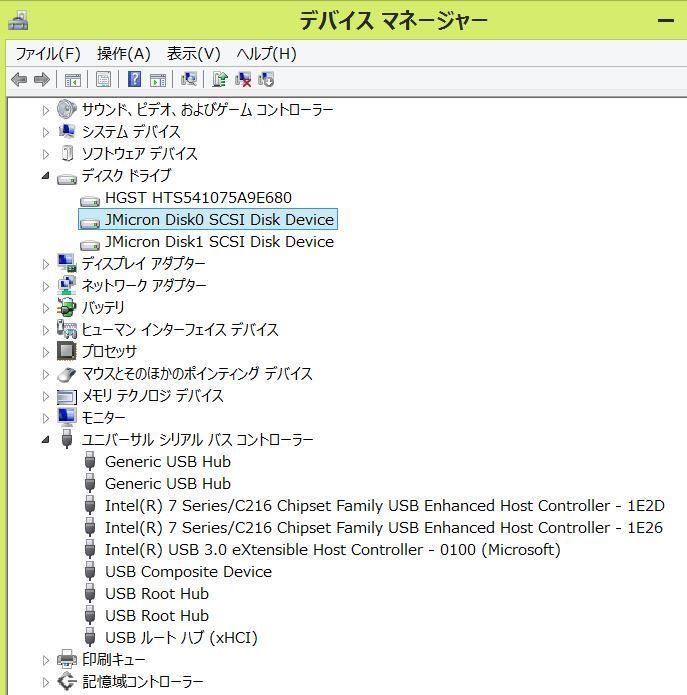Collapse the ユニバーサル シリアル バス コントローラー node
Screen dimensions: 687x695
[45, 440]
